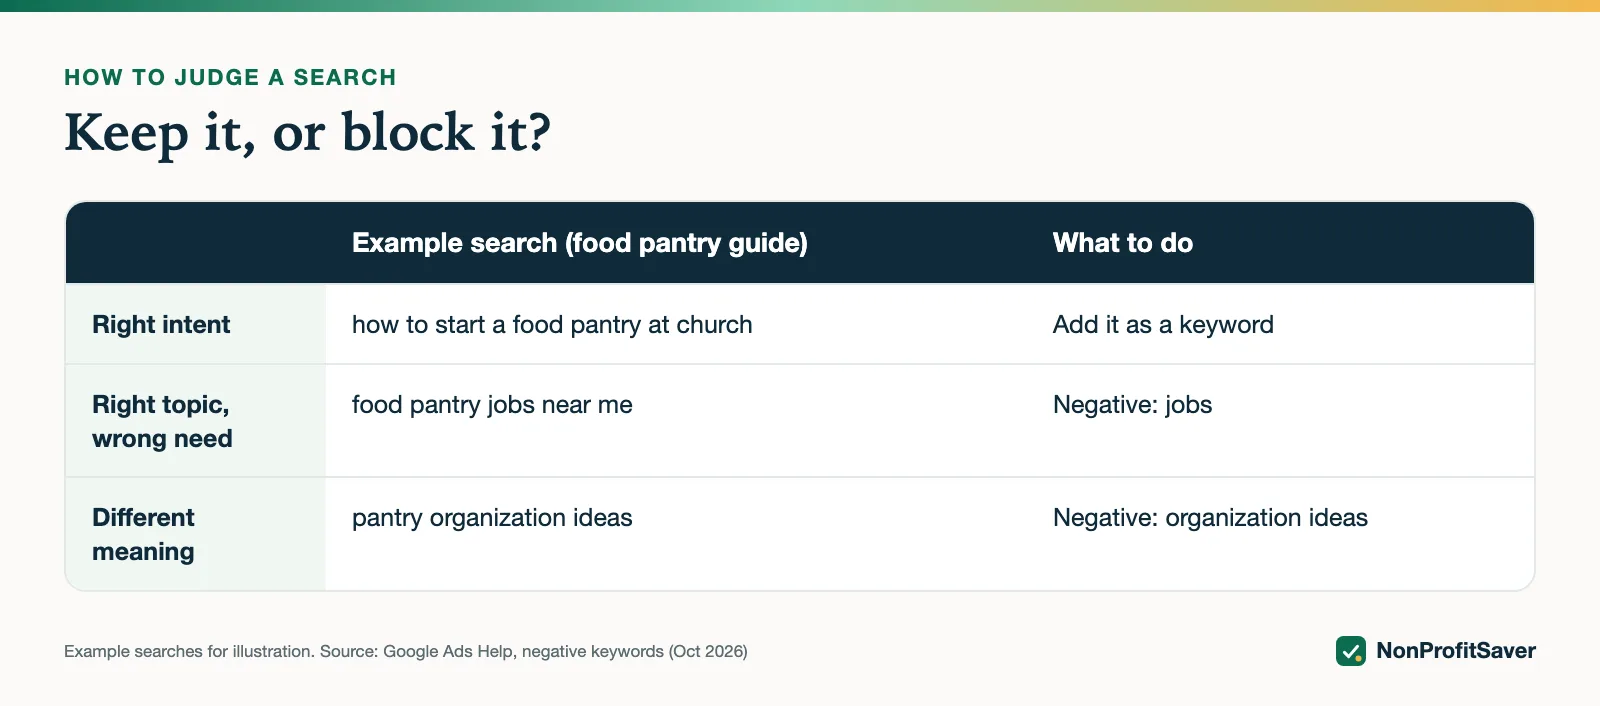Click the 'What to do' column header
This screenshot has height=706, width=1600.
click(x=1123, y=243)
